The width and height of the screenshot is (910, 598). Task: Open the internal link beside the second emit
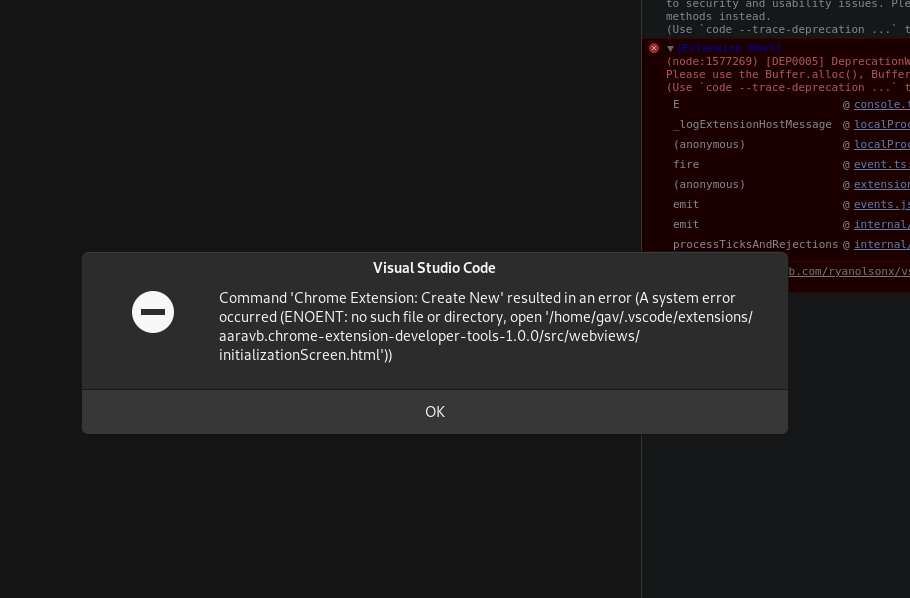point(882,224)
